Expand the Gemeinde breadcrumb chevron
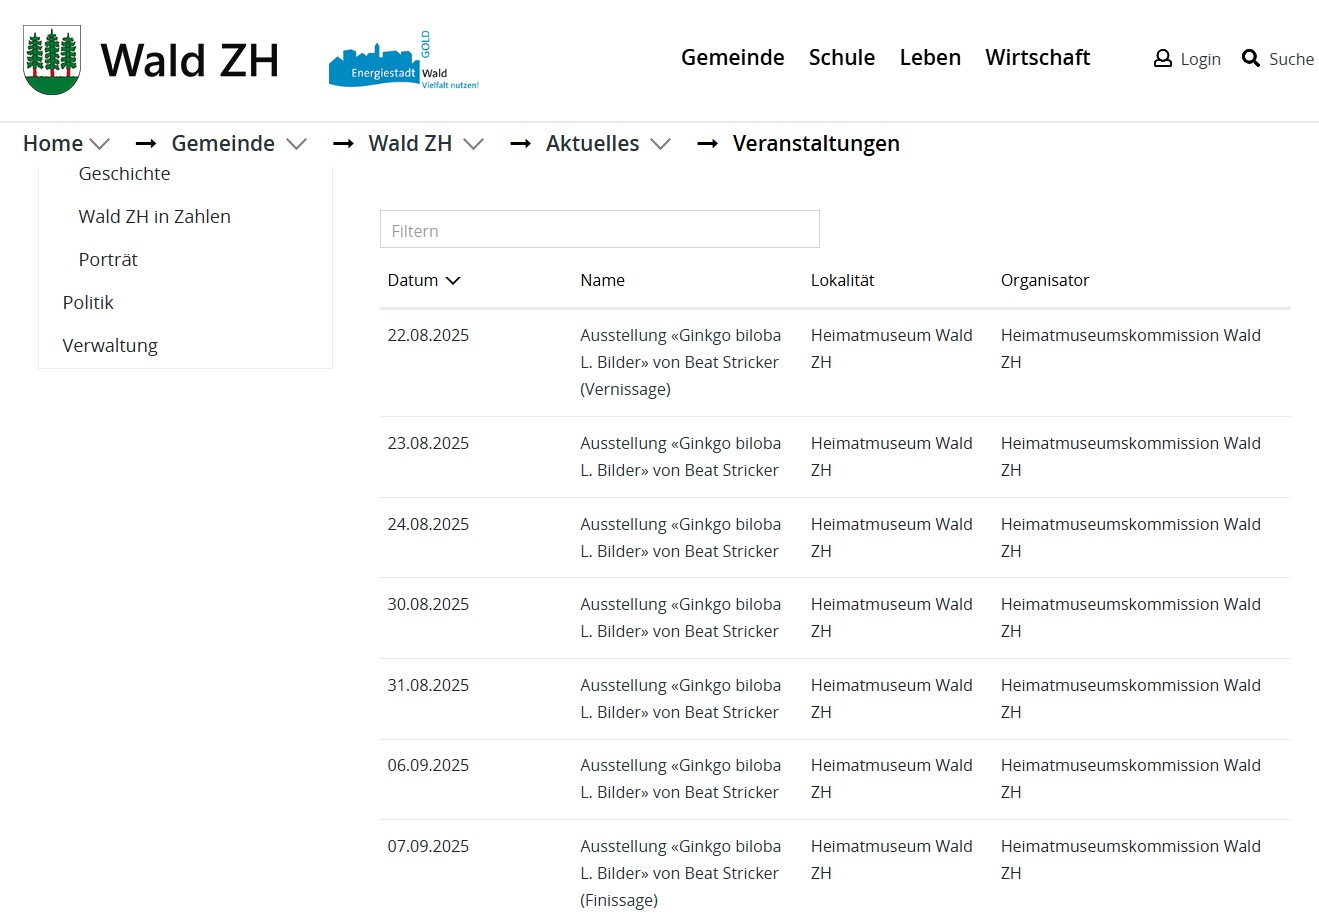The width and height of the screenshot is (1319, 919). click(x=296, y=144)
